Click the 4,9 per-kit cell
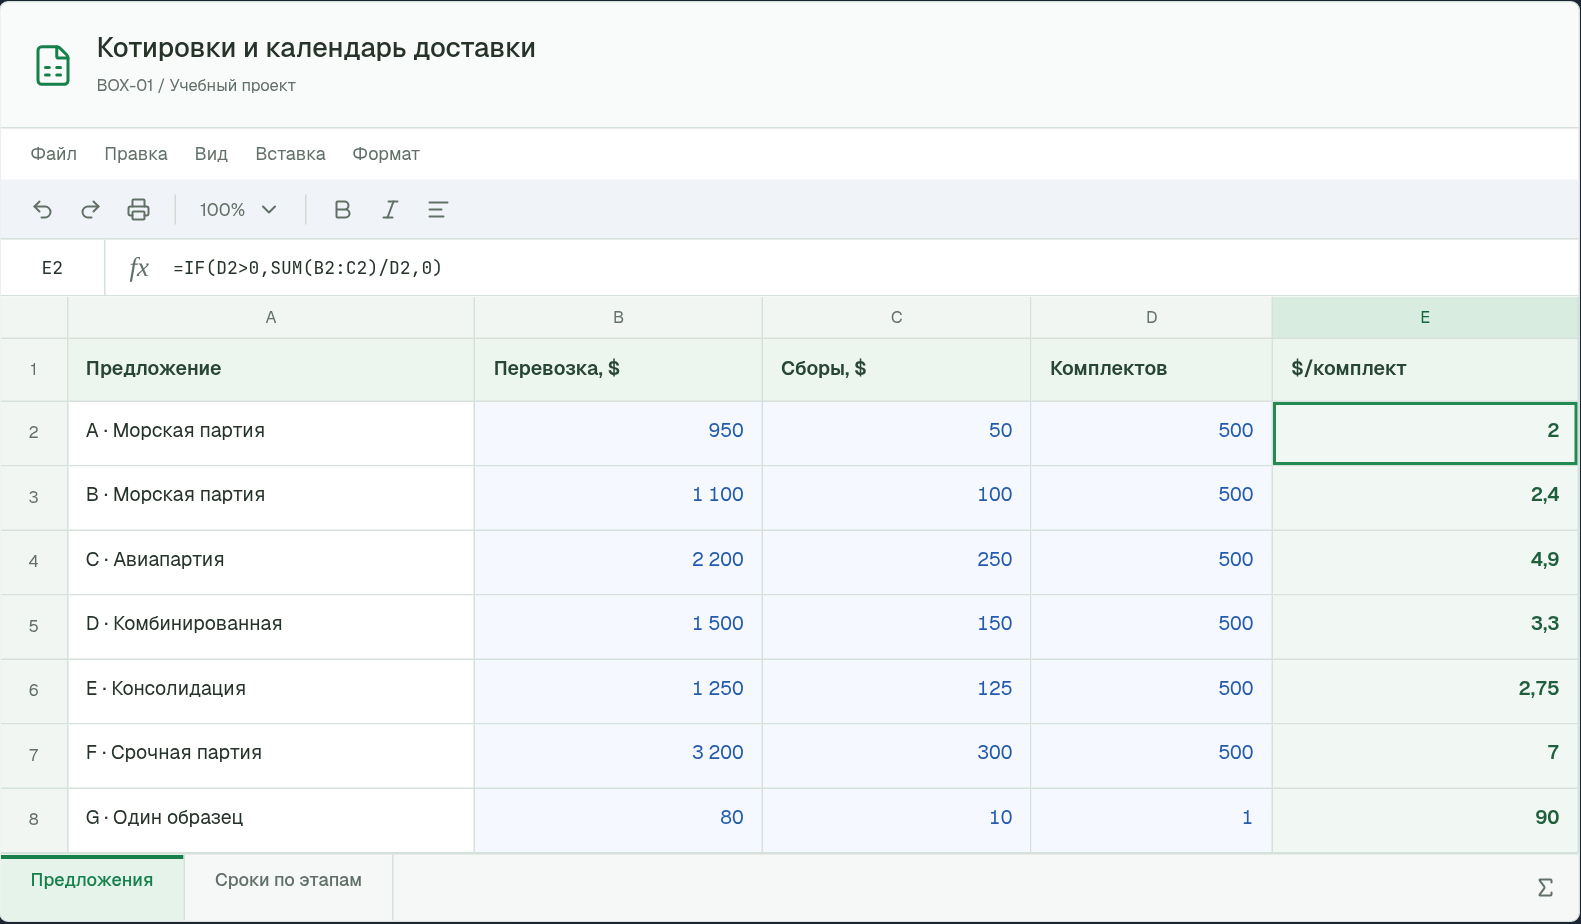The width and height of the screenshot is (1581, 924). tap(1425, 561)
